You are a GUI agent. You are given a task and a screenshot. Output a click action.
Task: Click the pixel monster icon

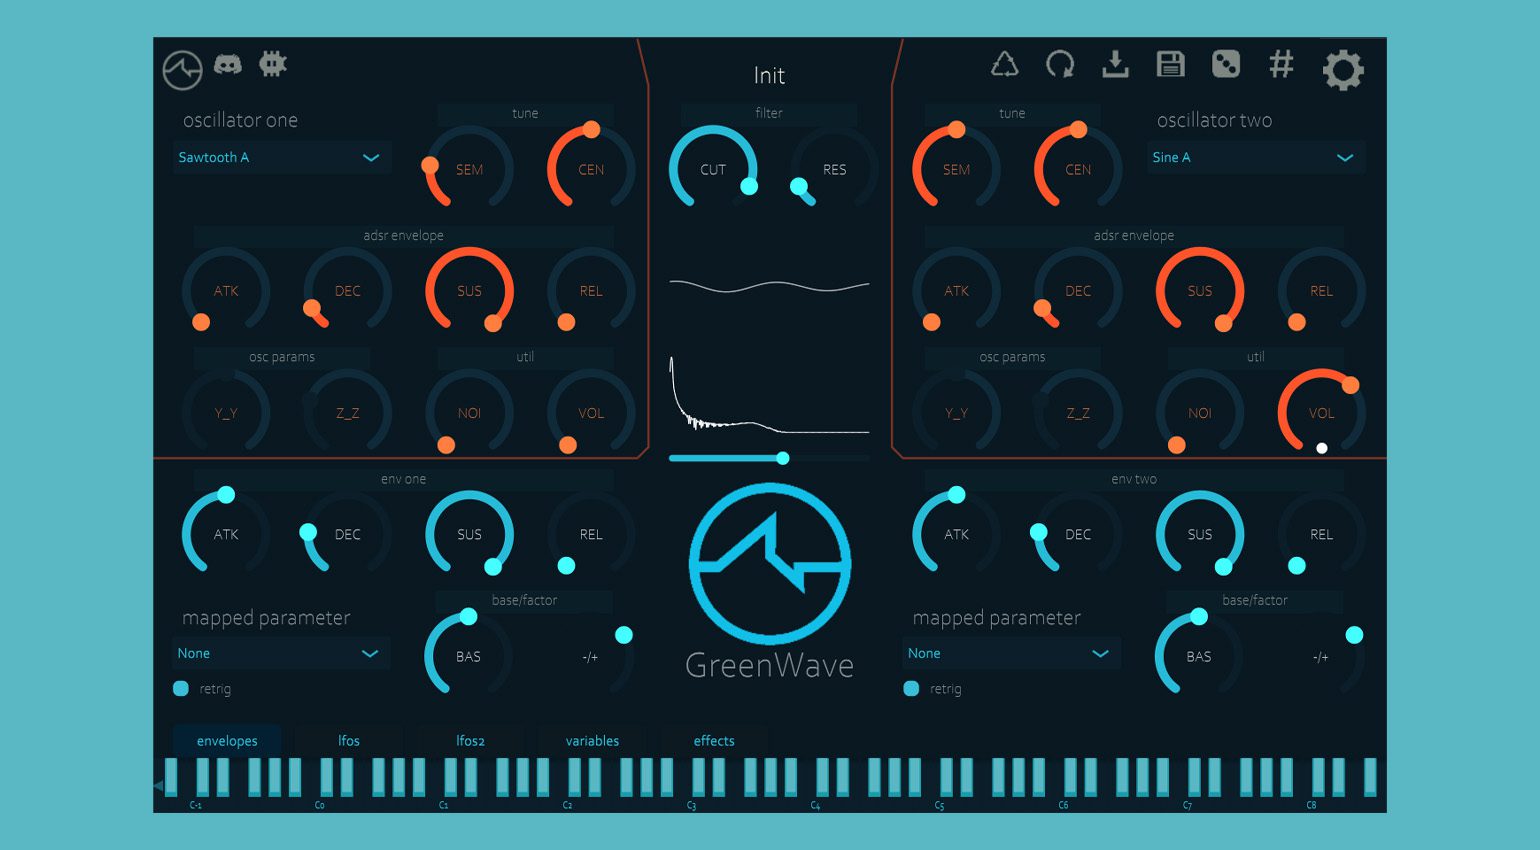273,64
